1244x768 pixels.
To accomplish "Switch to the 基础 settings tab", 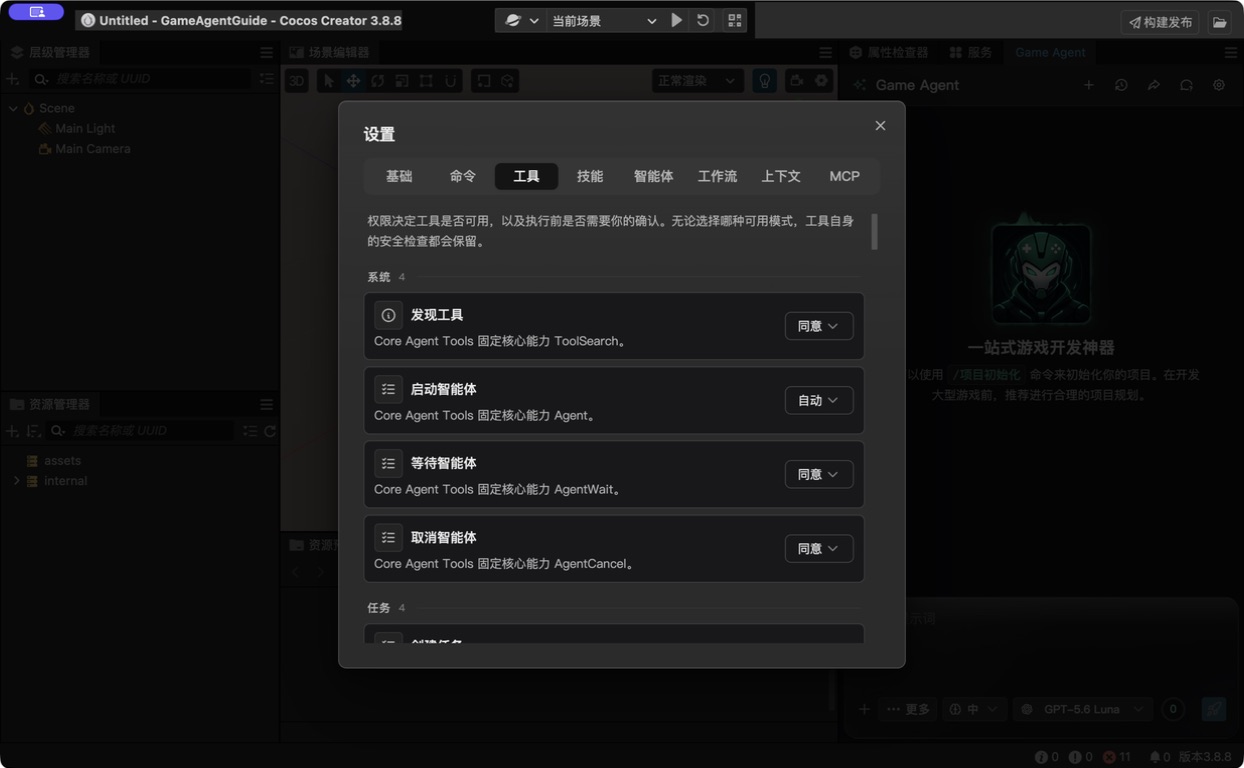I will (x=399, y=176).
